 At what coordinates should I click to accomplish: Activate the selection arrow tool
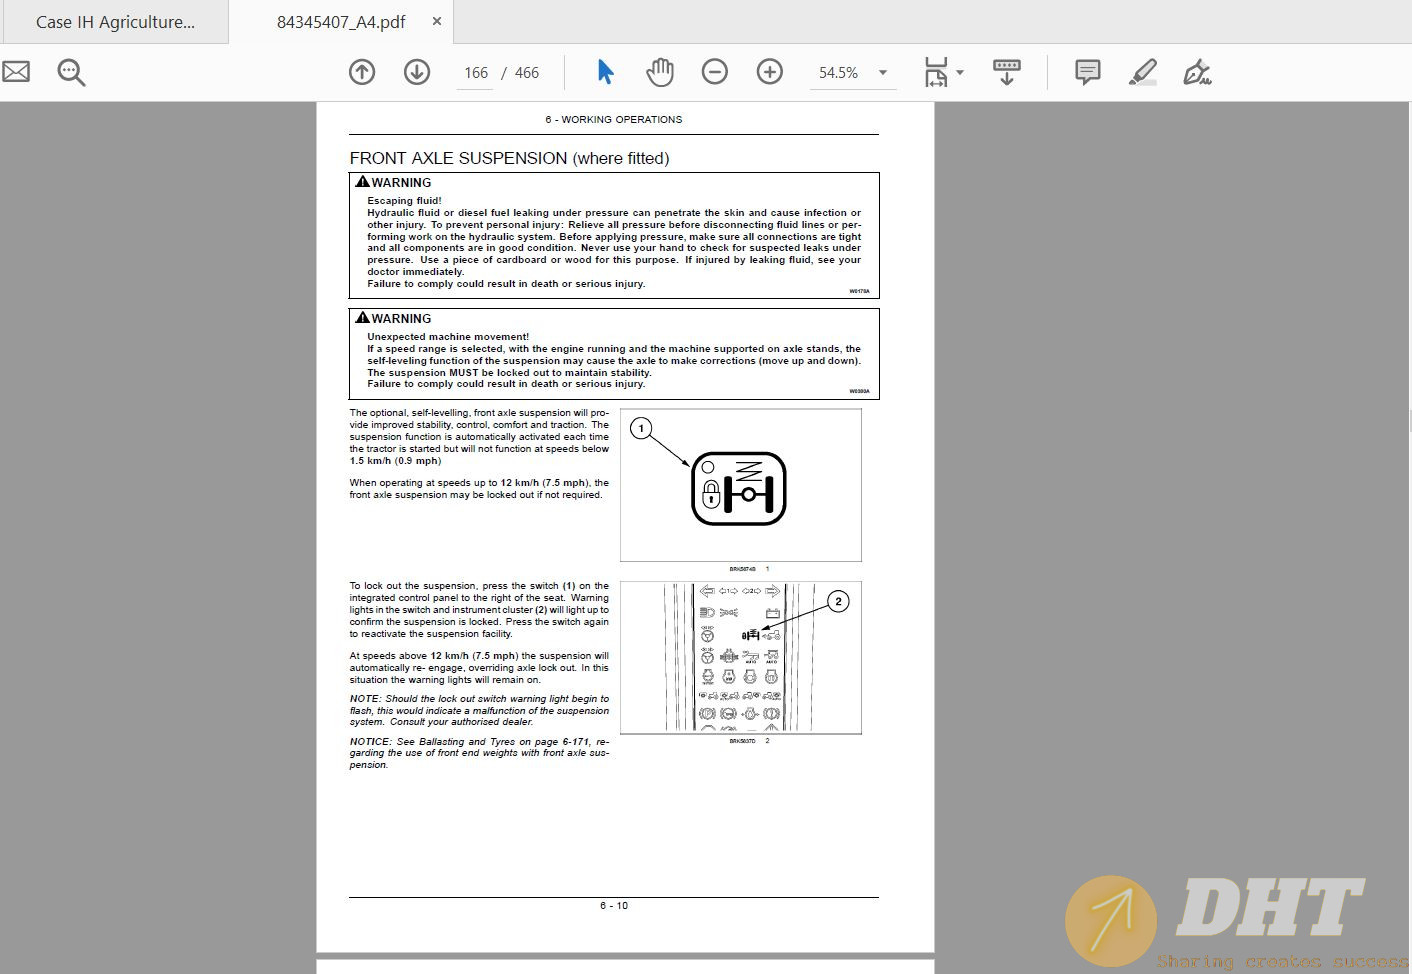605,72
